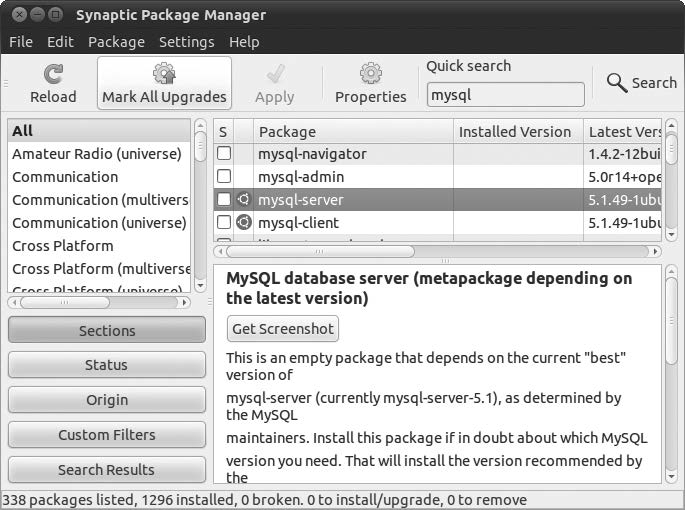
Task: Click the description pane vertical scrollbar thumb
Action: coord(671,321)
